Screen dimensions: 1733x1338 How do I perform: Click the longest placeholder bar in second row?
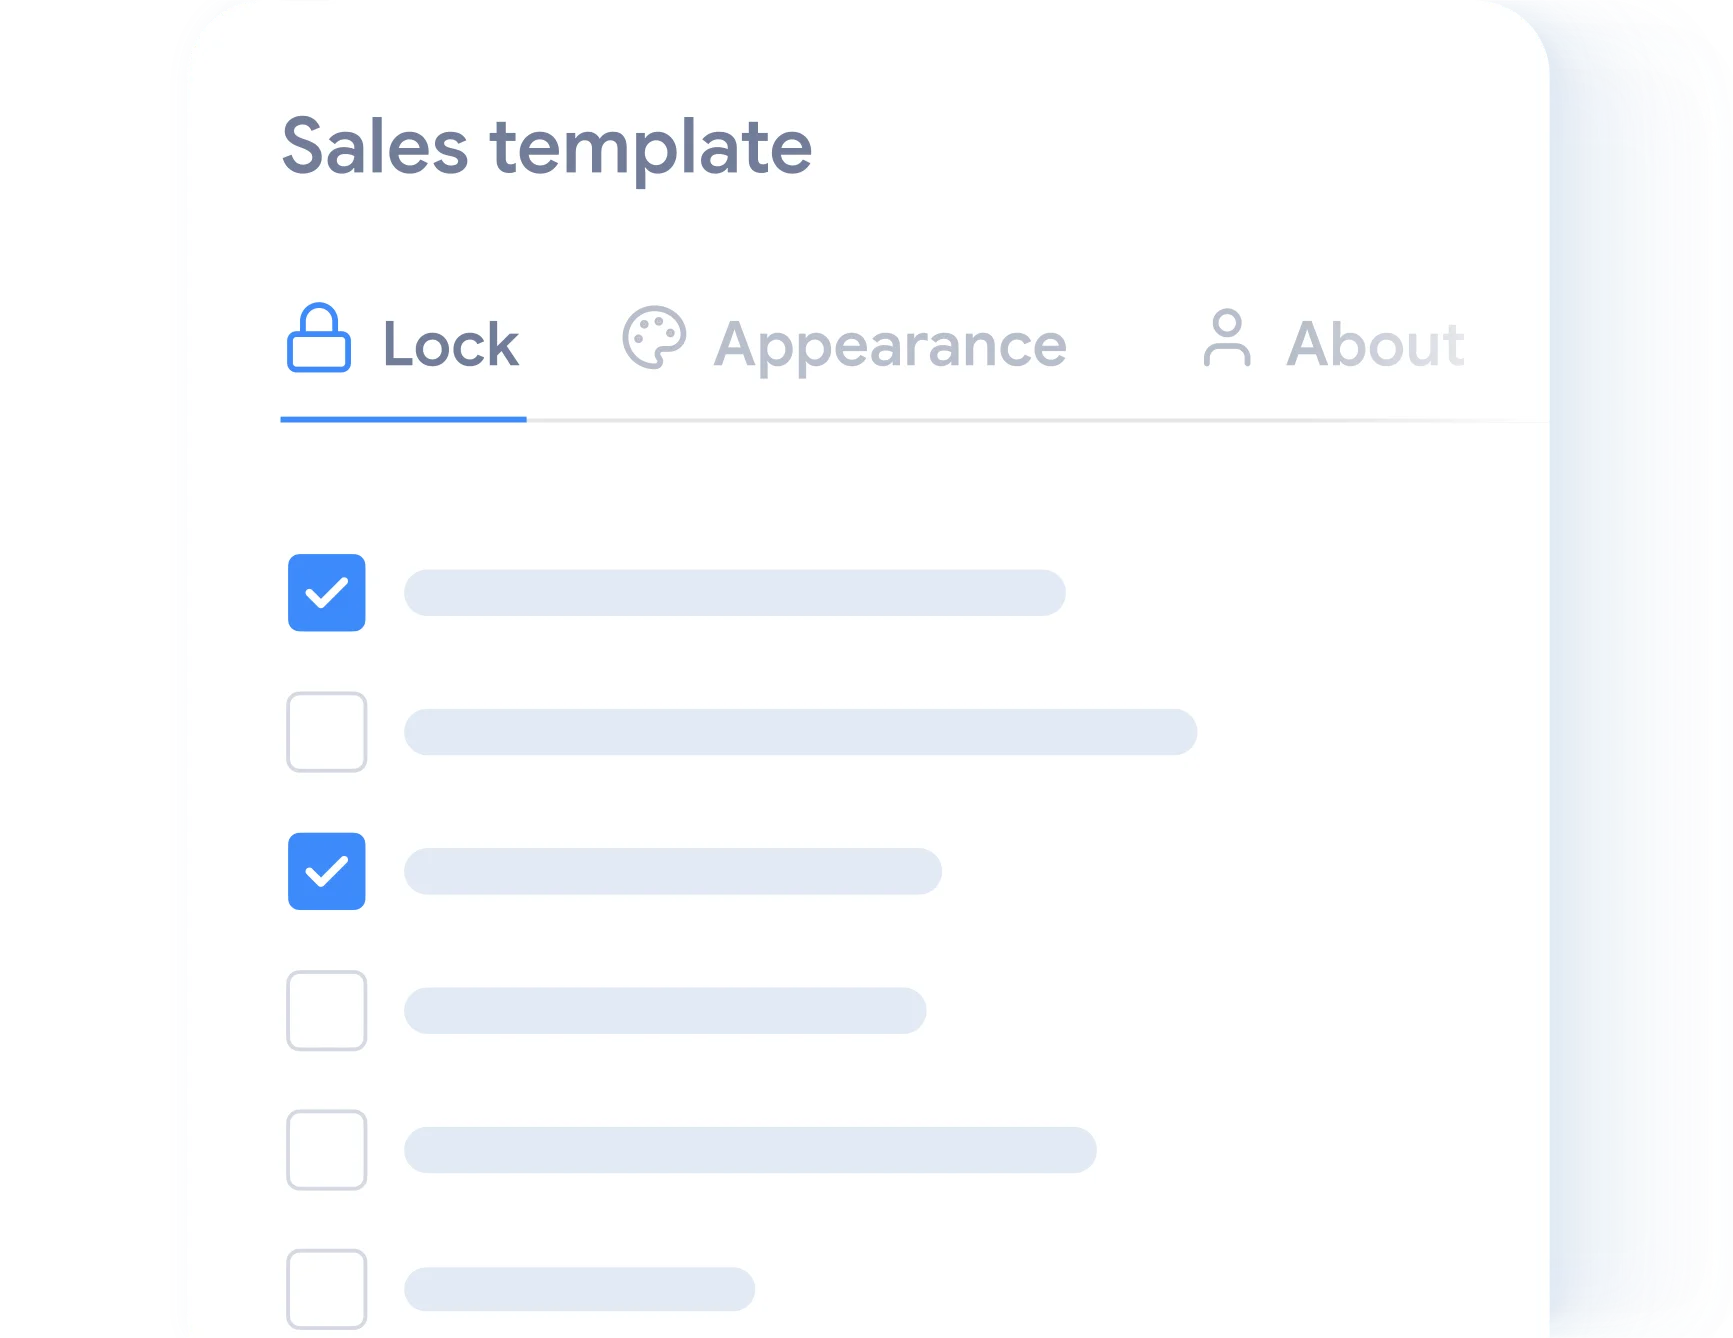[800, 732]
